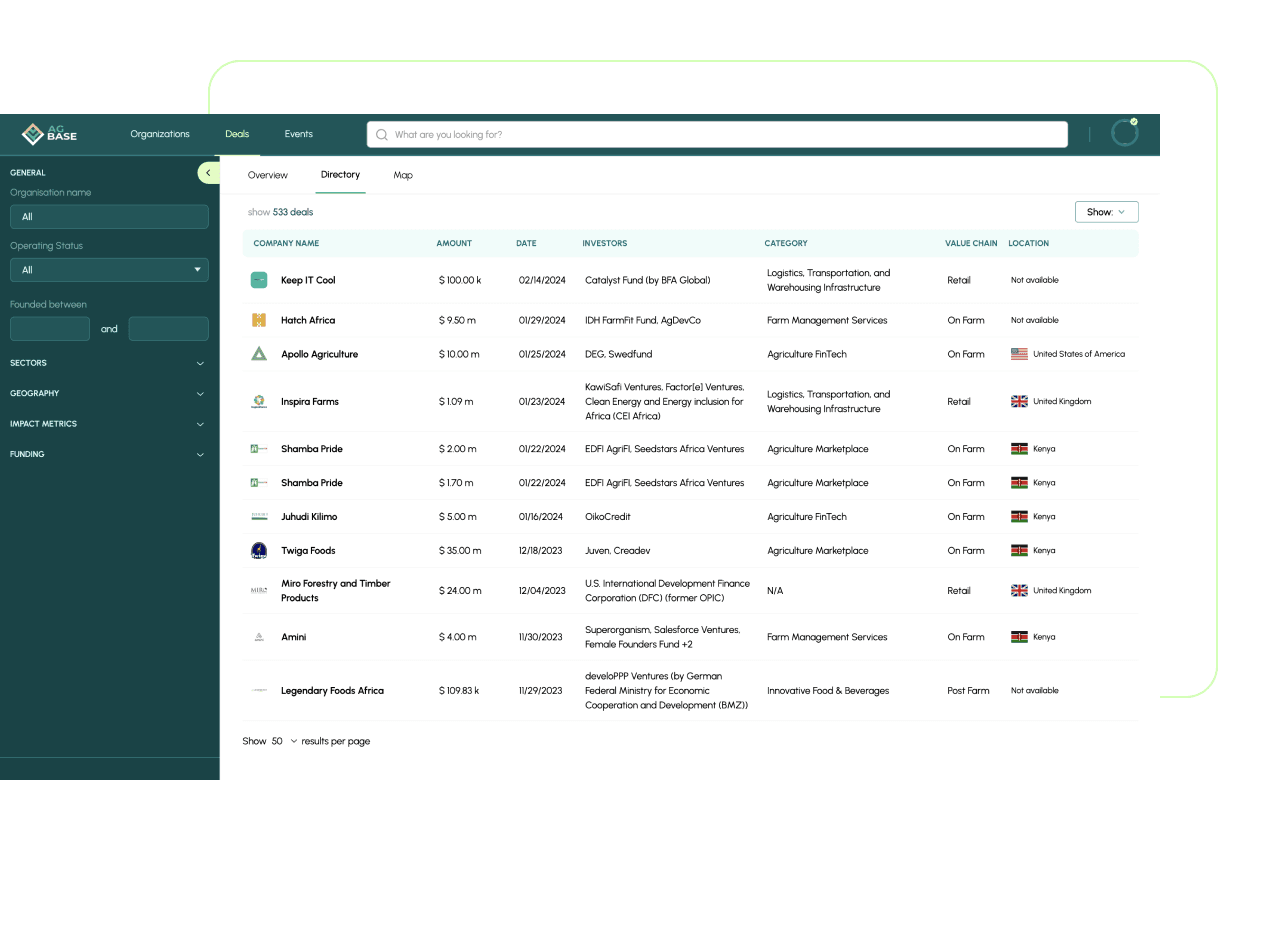Click the Twiga Foods logo
Image resolution: width=1281 pixels, height=934 pixels.
tap(259, 550)
